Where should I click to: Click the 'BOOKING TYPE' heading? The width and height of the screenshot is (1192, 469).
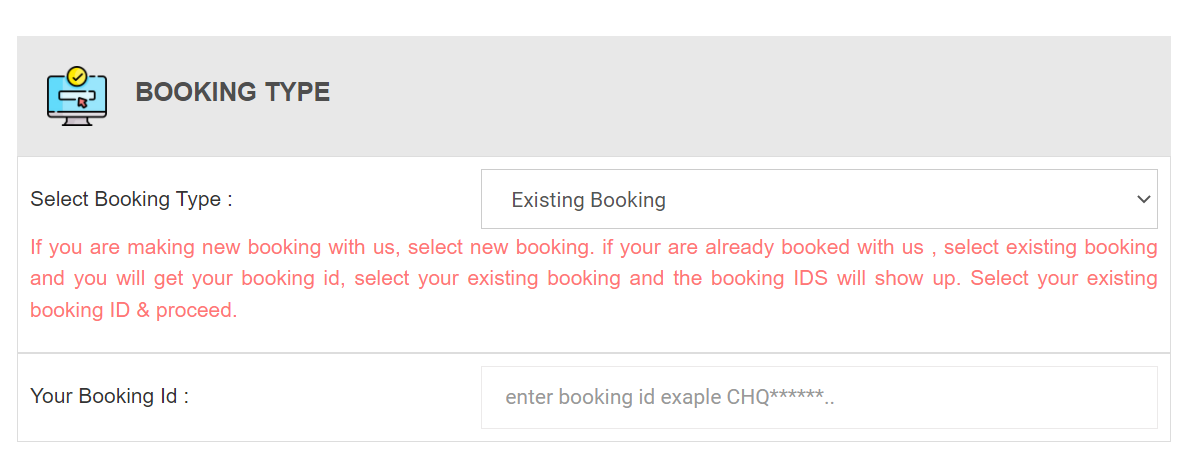(x=232, y=92)
